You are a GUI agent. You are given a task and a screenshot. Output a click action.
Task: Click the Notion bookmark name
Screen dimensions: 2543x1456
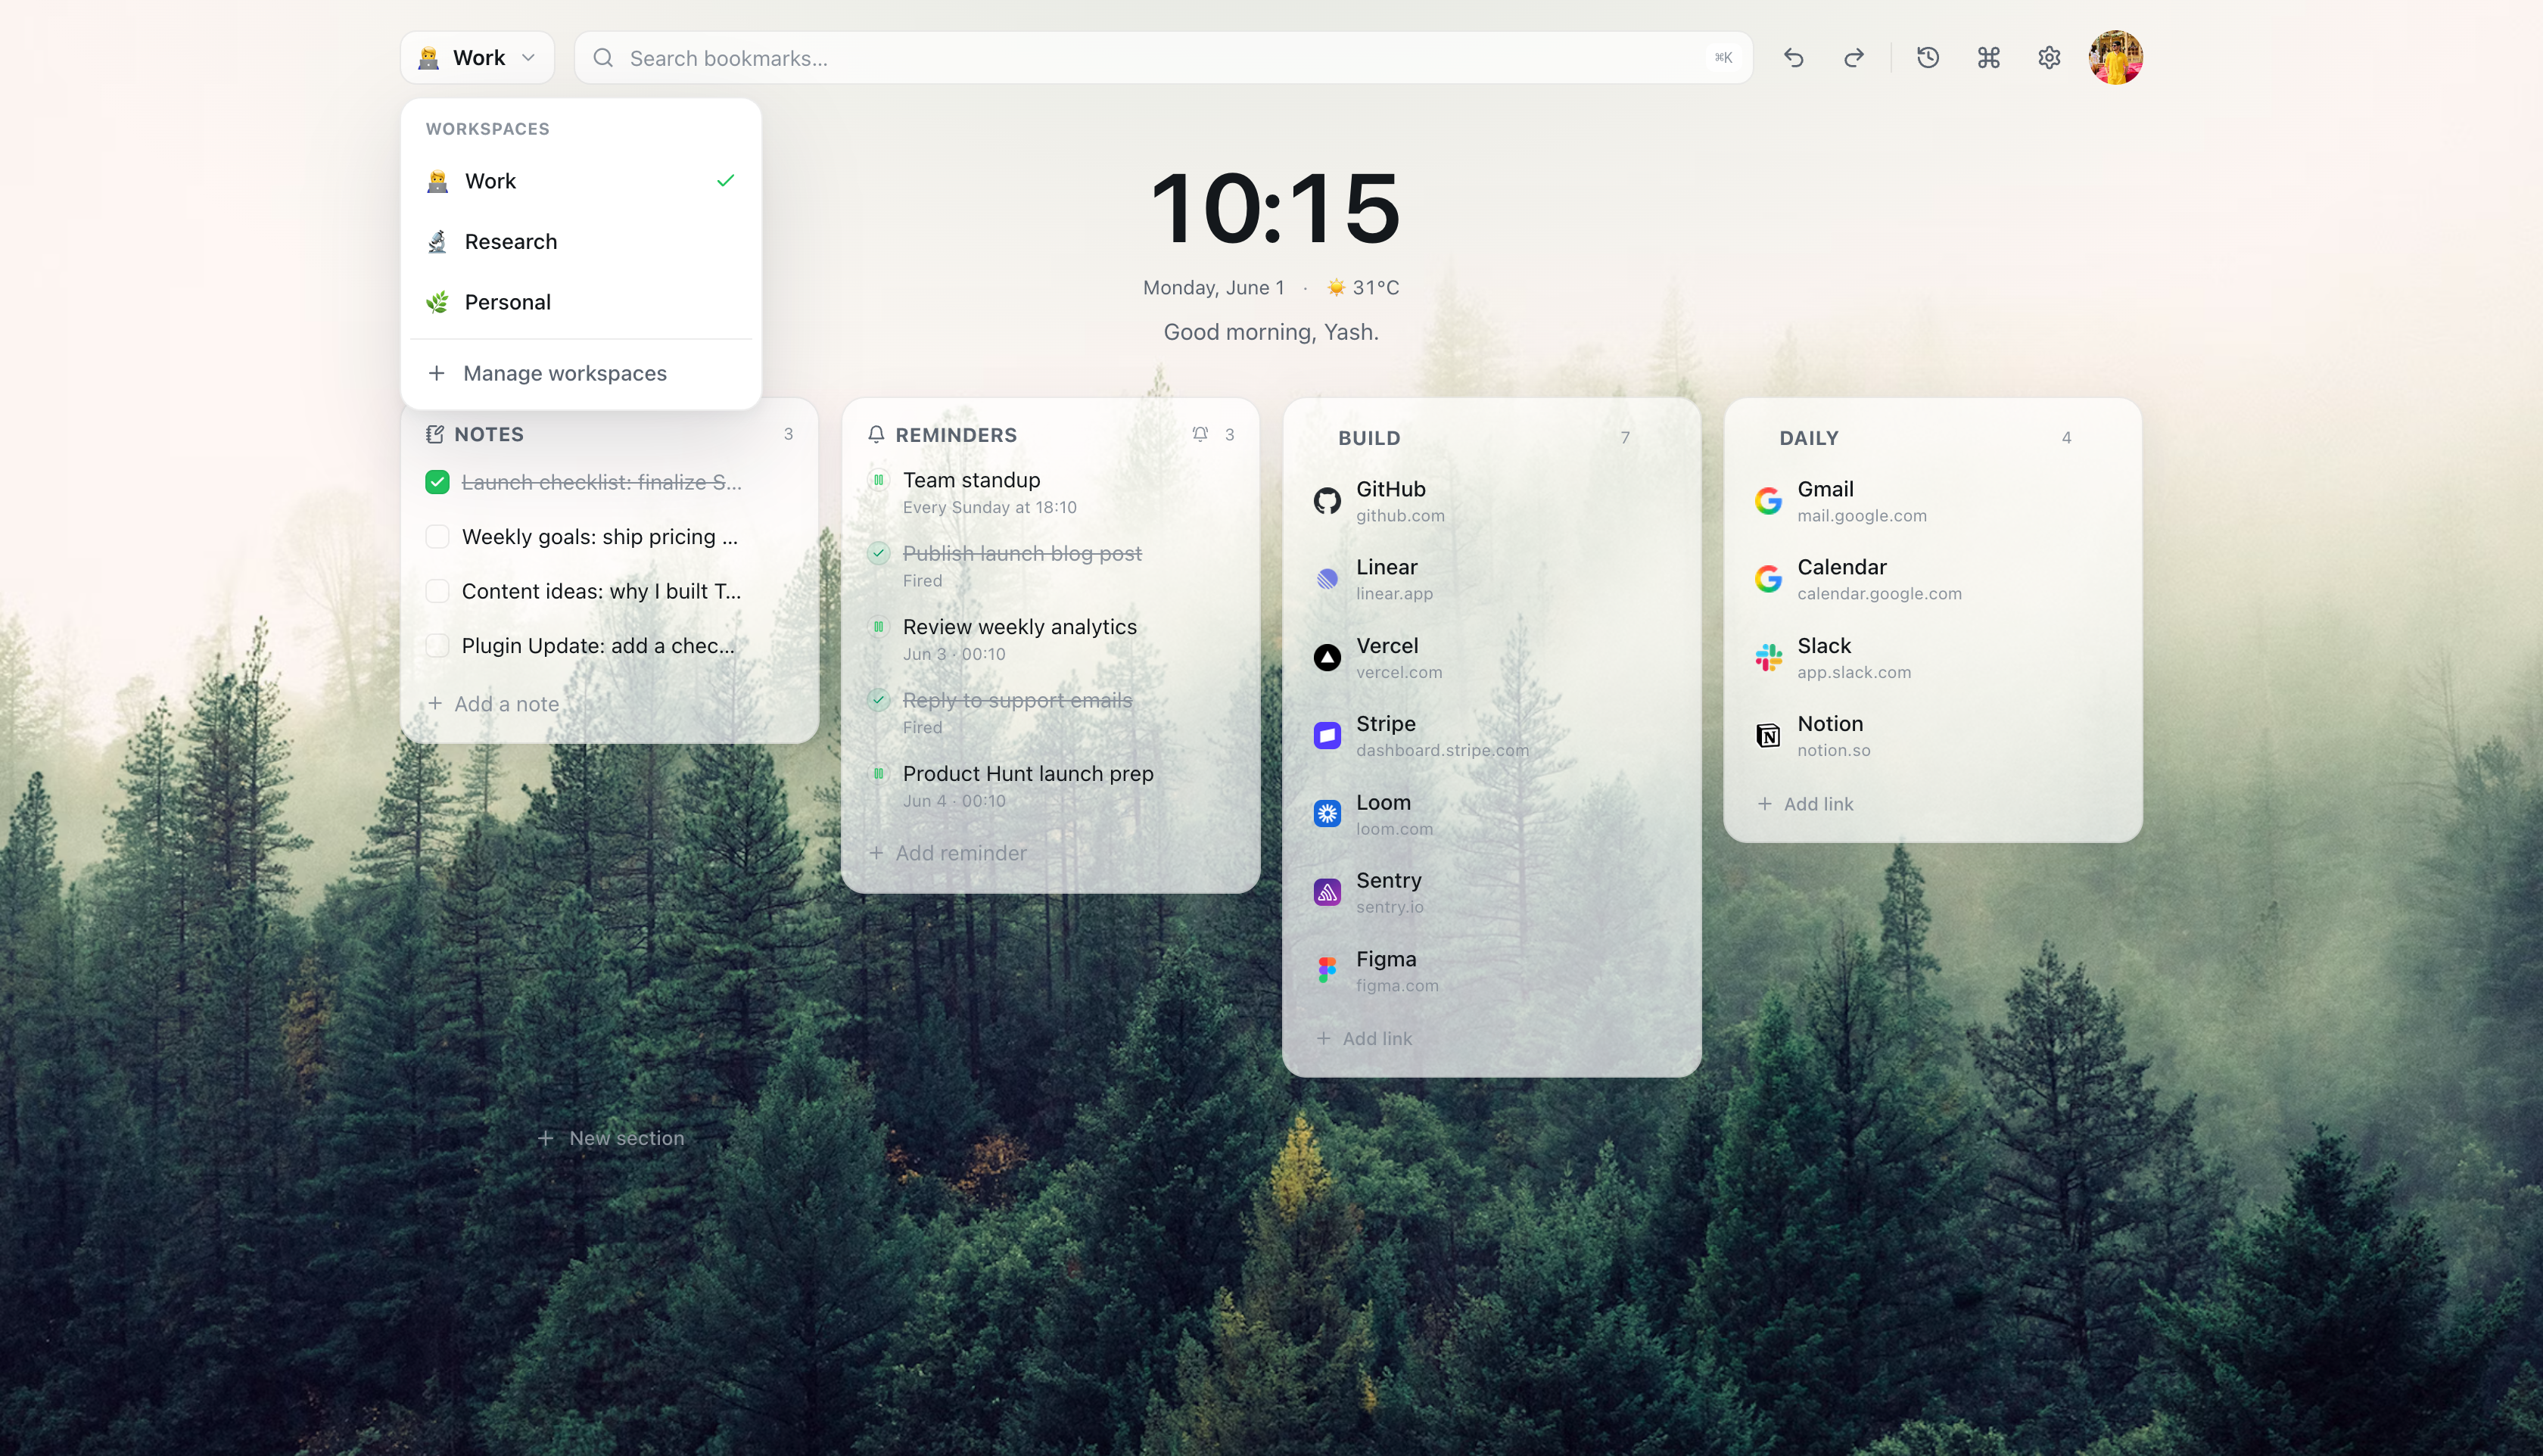(1830, 724)
